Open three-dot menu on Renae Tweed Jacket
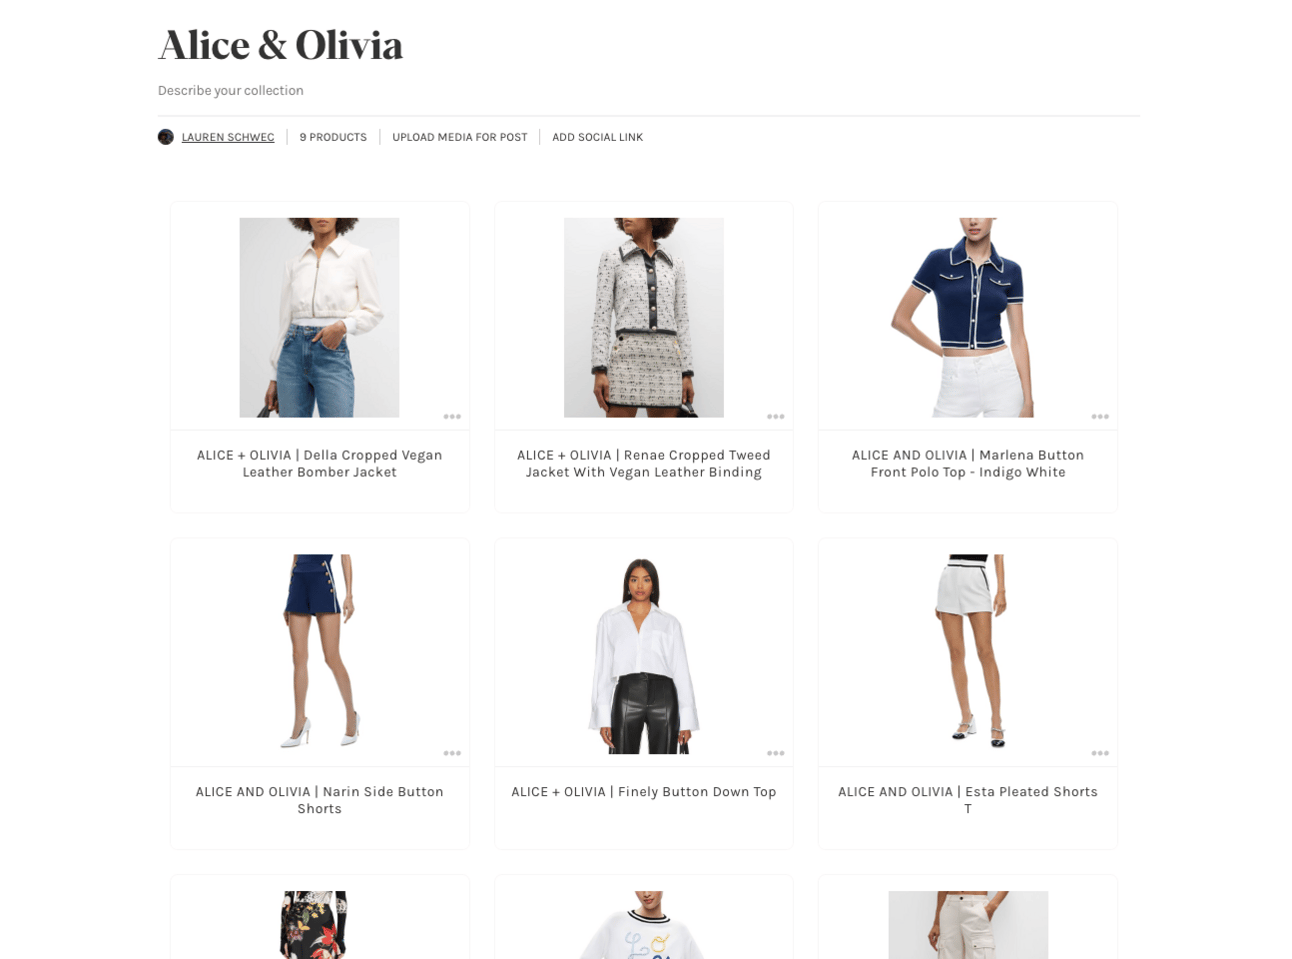Viewport: 1292px width, 959px height. pyautogui.click(x=776, y=417)
